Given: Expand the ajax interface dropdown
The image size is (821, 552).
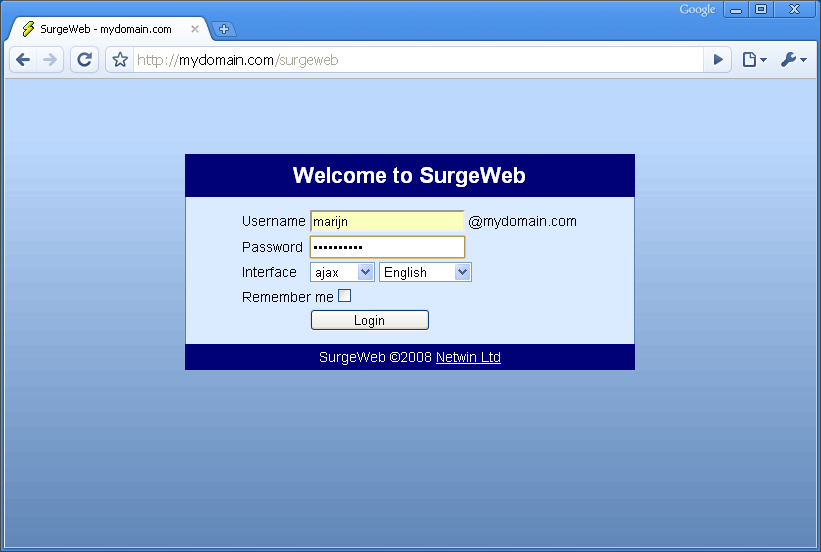Looking at the screenshot, I should coord(342,272).
